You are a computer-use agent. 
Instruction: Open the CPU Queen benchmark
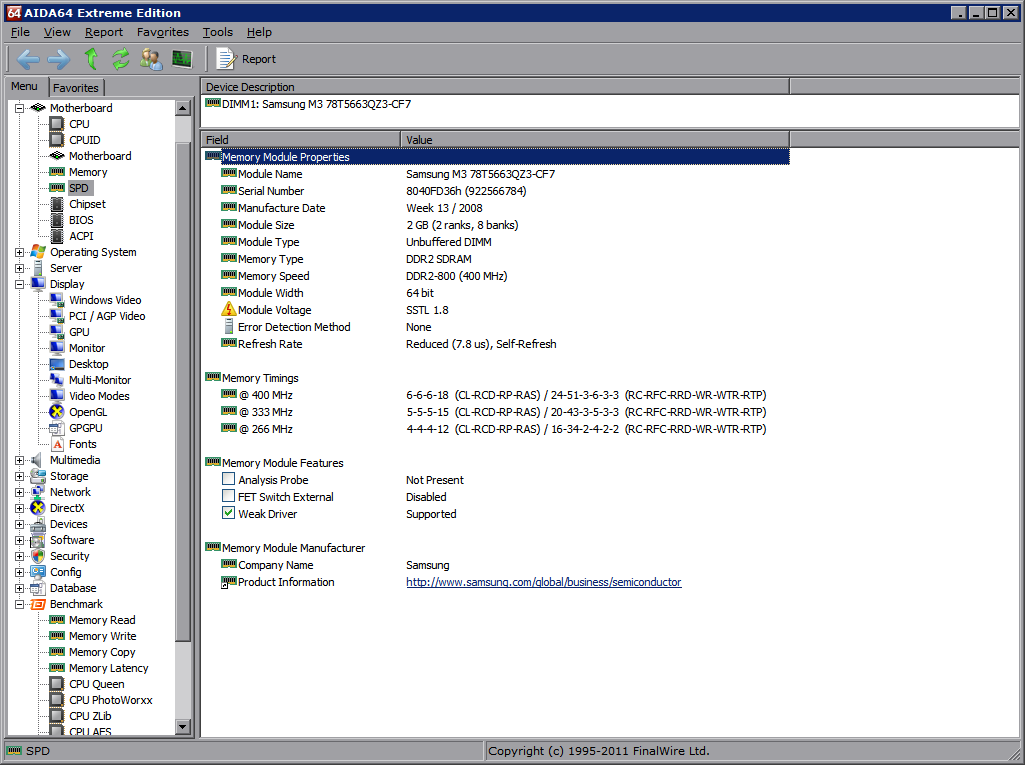coord(96,684)
